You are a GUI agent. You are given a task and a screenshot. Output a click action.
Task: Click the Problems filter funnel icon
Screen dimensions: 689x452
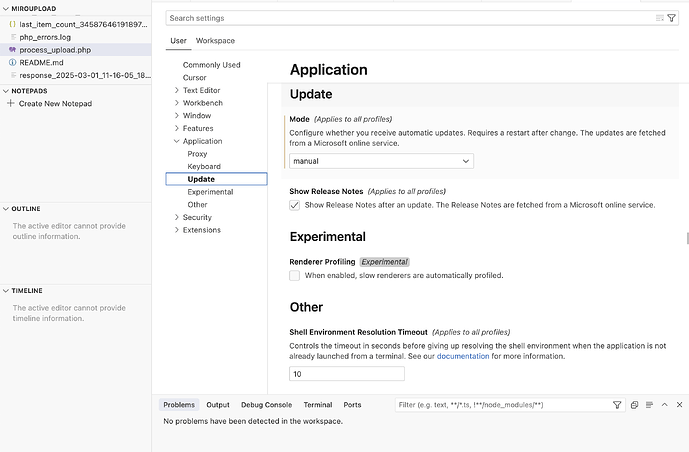click(x=617, y=405)
